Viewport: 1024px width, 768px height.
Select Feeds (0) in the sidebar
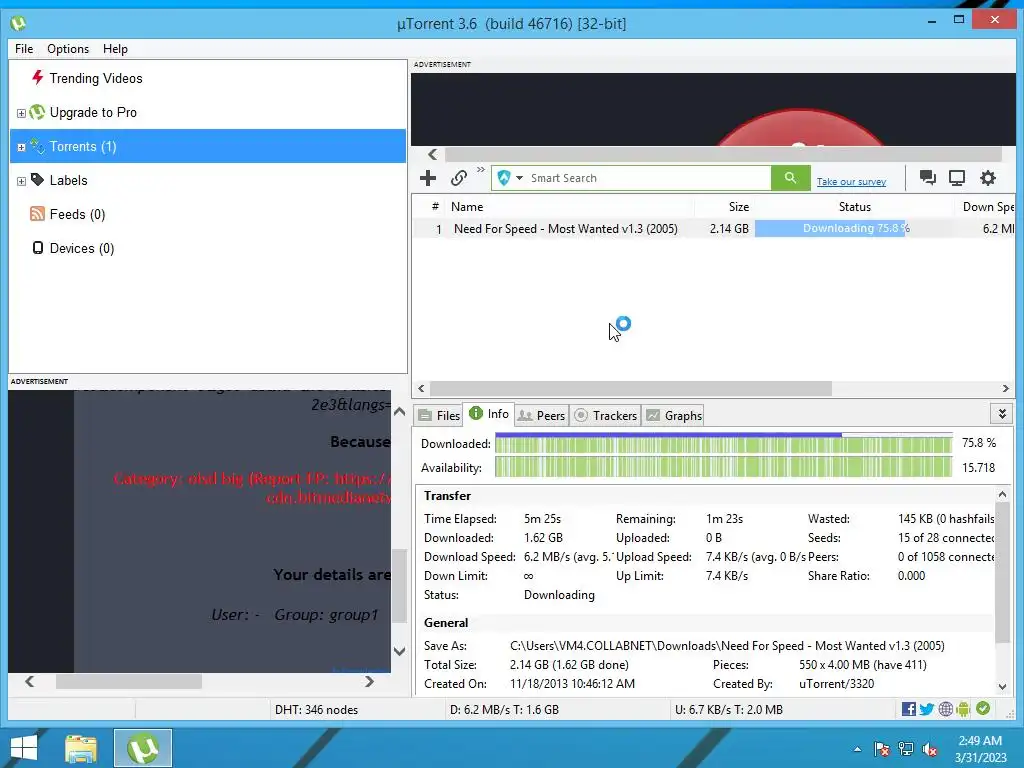78,214
